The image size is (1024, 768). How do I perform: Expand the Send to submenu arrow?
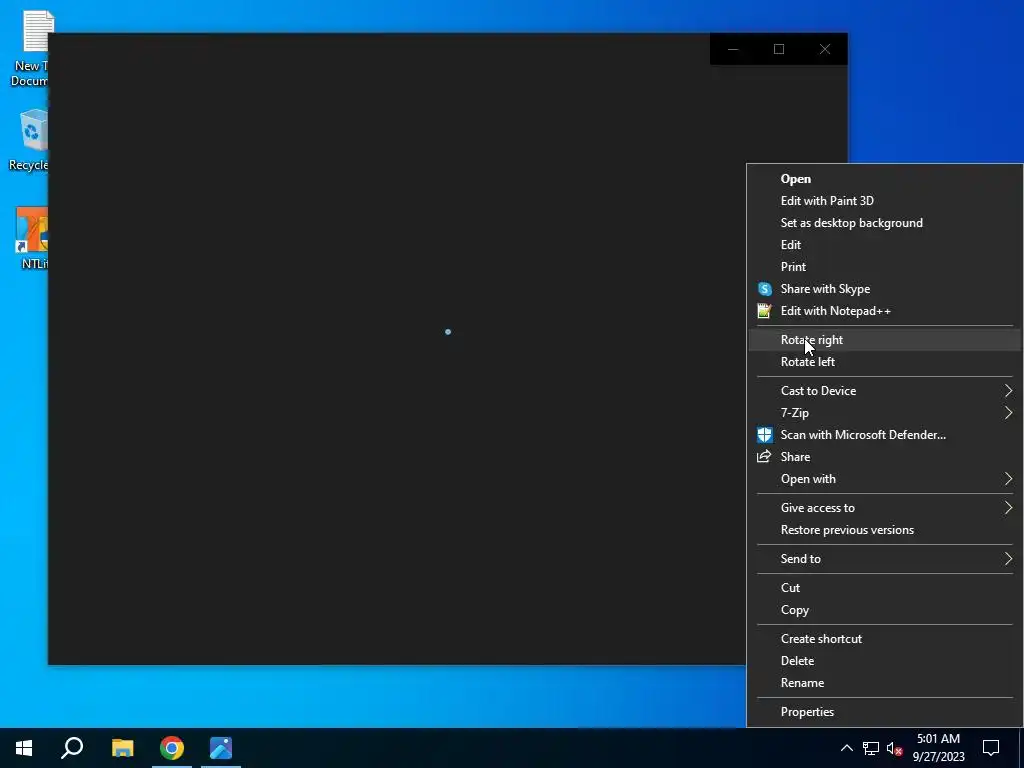[1008, 558]
